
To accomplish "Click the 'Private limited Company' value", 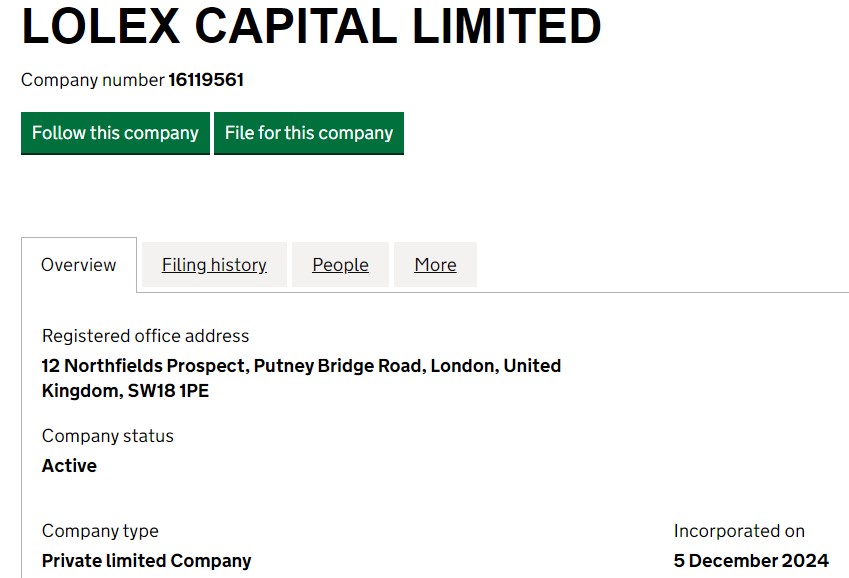I will 146,561.
